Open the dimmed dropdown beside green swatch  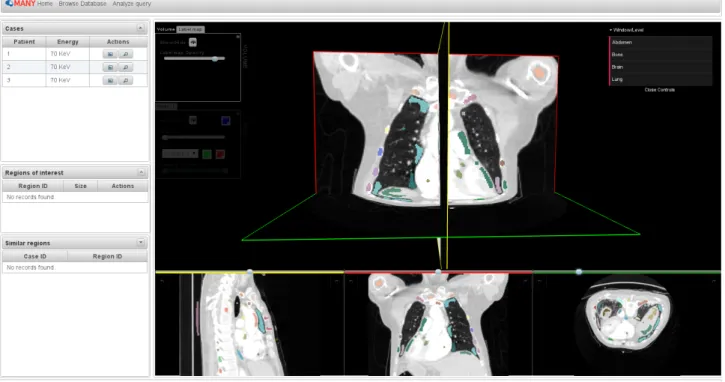pos(180,154)
